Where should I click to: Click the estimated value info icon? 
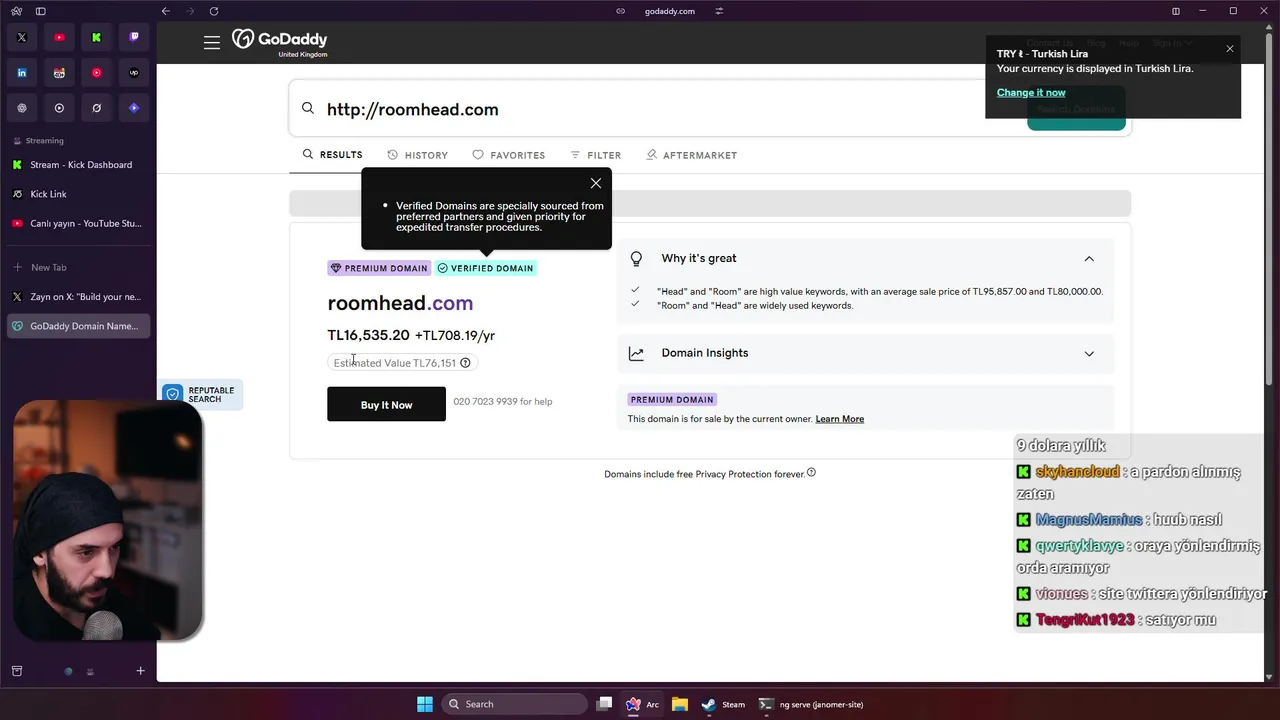pos(465,363)
